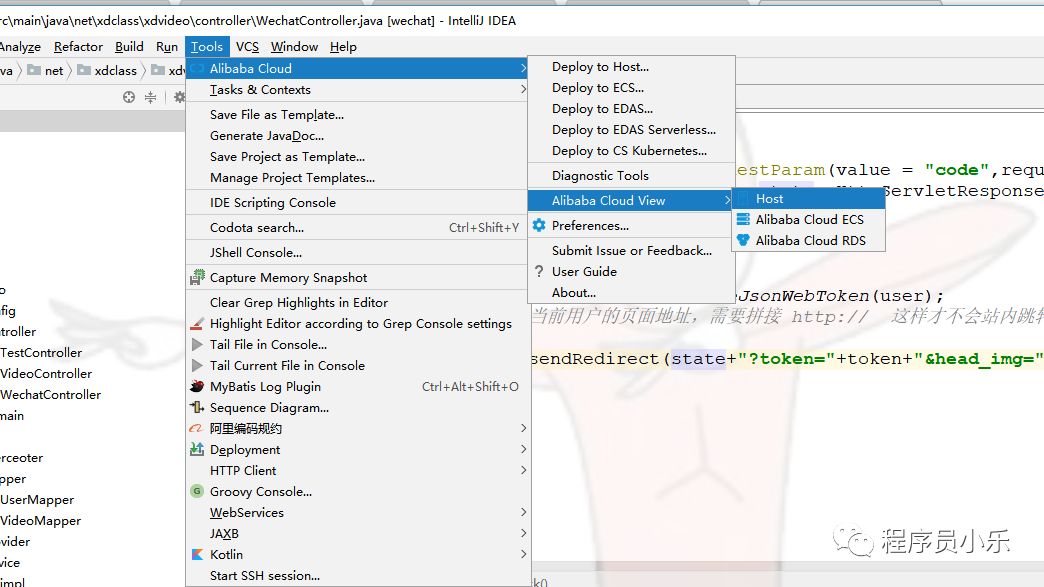Select Deploy to ECS... menu entry

[597, 88]
